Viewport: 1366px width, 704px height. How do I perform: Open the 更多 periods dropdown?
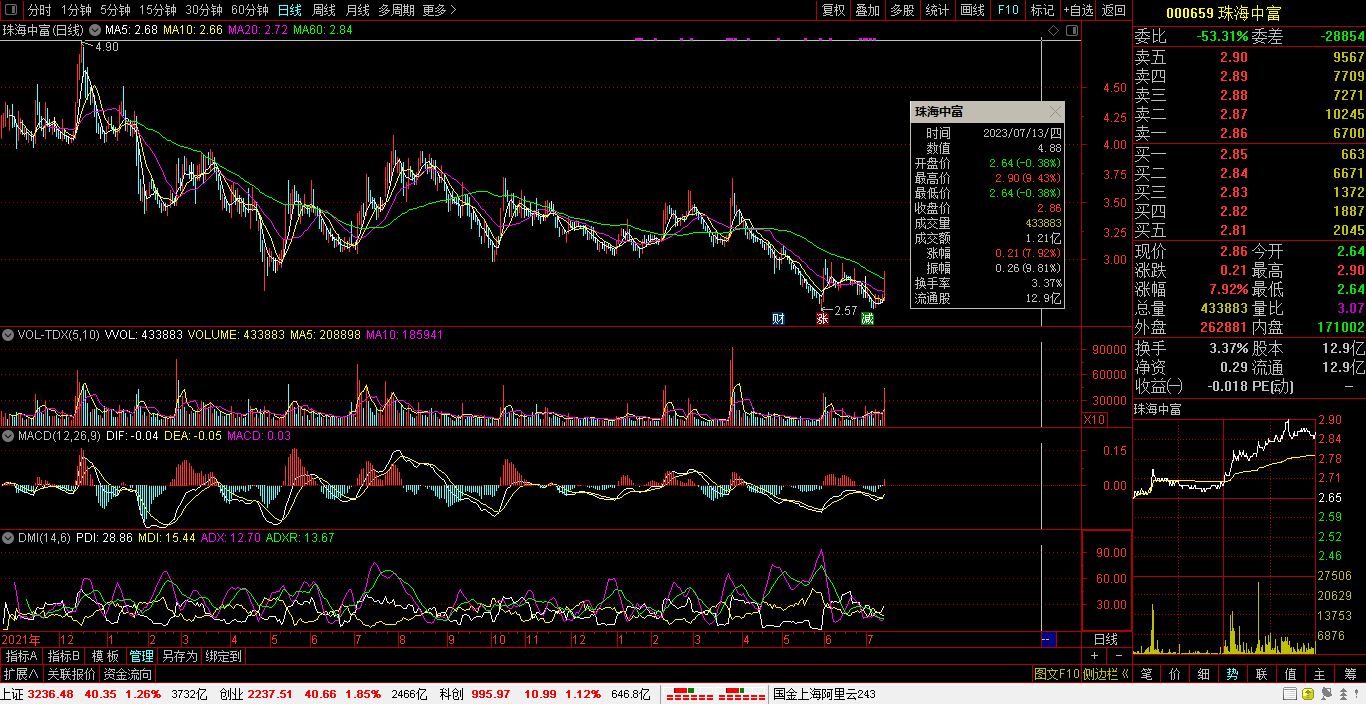coord(439,10)
